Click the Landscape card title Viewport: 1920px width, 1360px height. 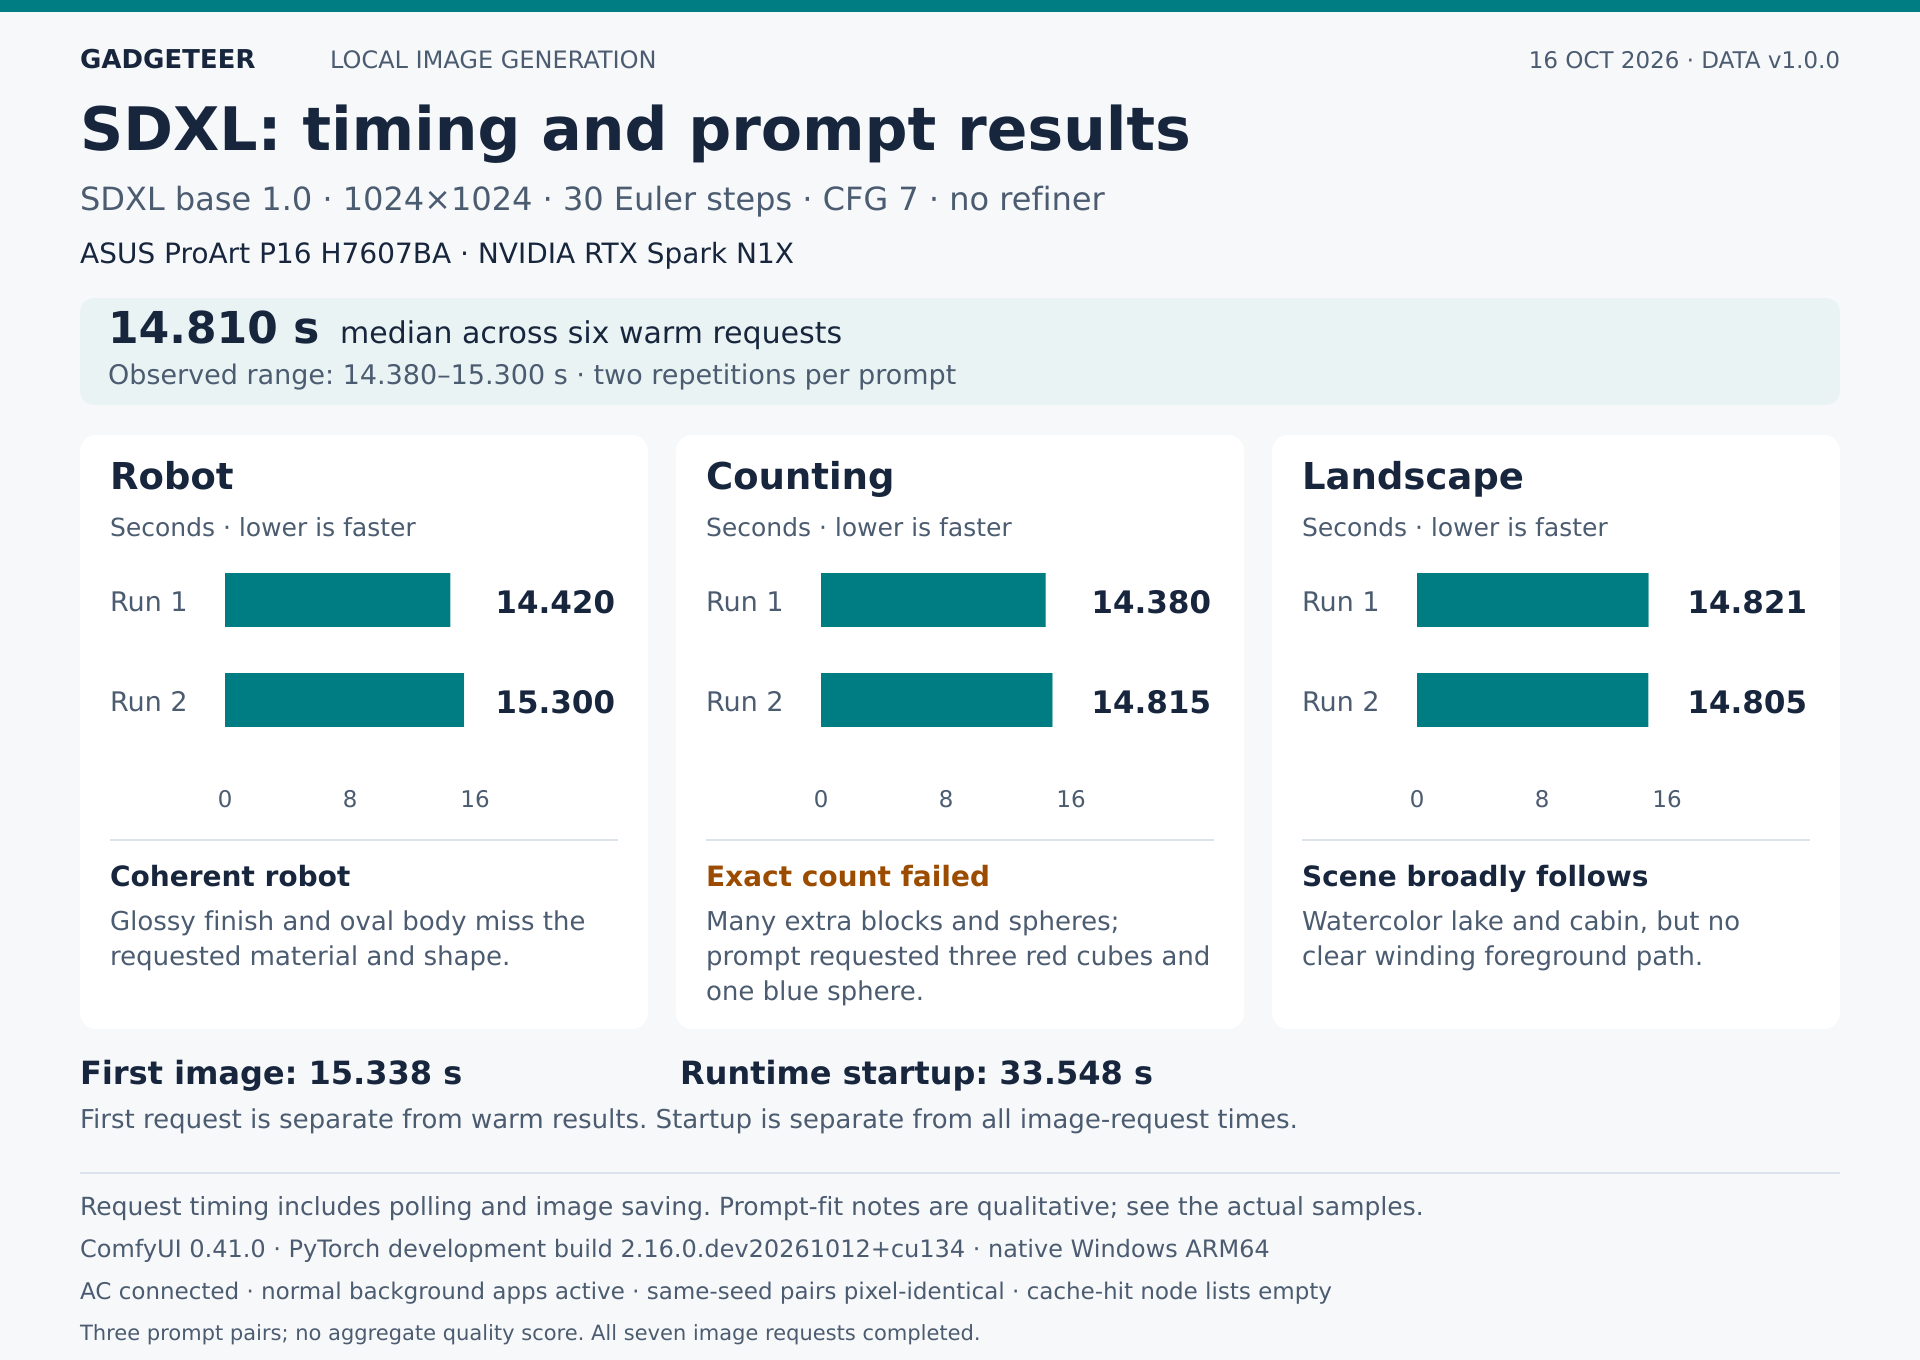pos(1412,477)
